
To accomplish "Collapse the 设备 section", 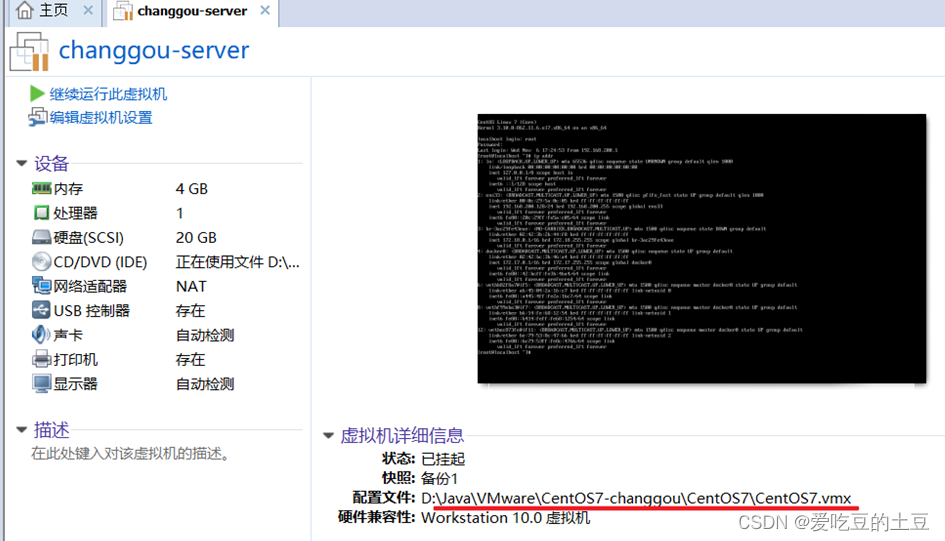I will [x=22, y=163].
